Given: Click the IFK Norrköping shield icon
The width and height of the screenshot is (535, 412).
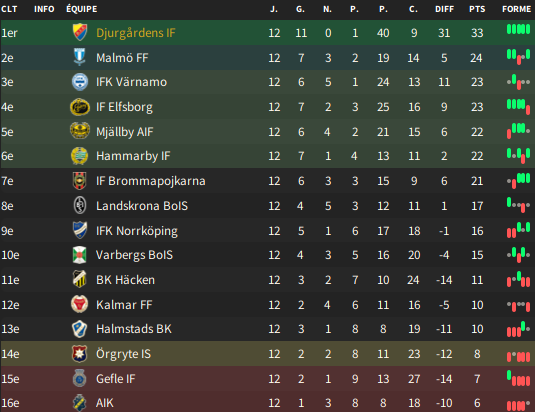Looking at the screenshot, I should (80, 230).
